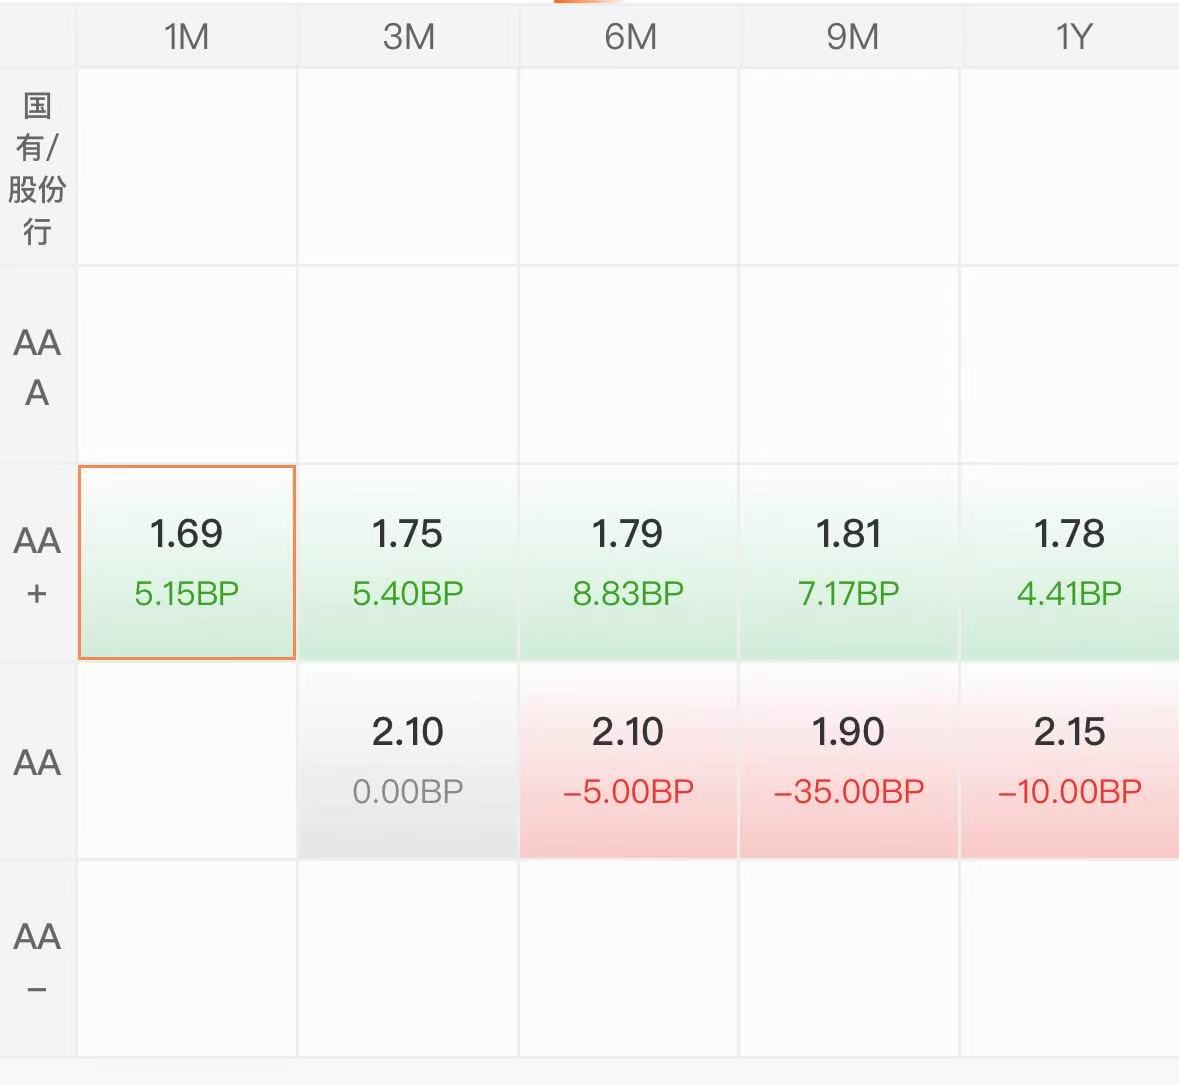This screenshot has height=1085, width=1179.
Task: Select the AA+ 9M cell showing 1.81
Action: click(x=849, y=562)
